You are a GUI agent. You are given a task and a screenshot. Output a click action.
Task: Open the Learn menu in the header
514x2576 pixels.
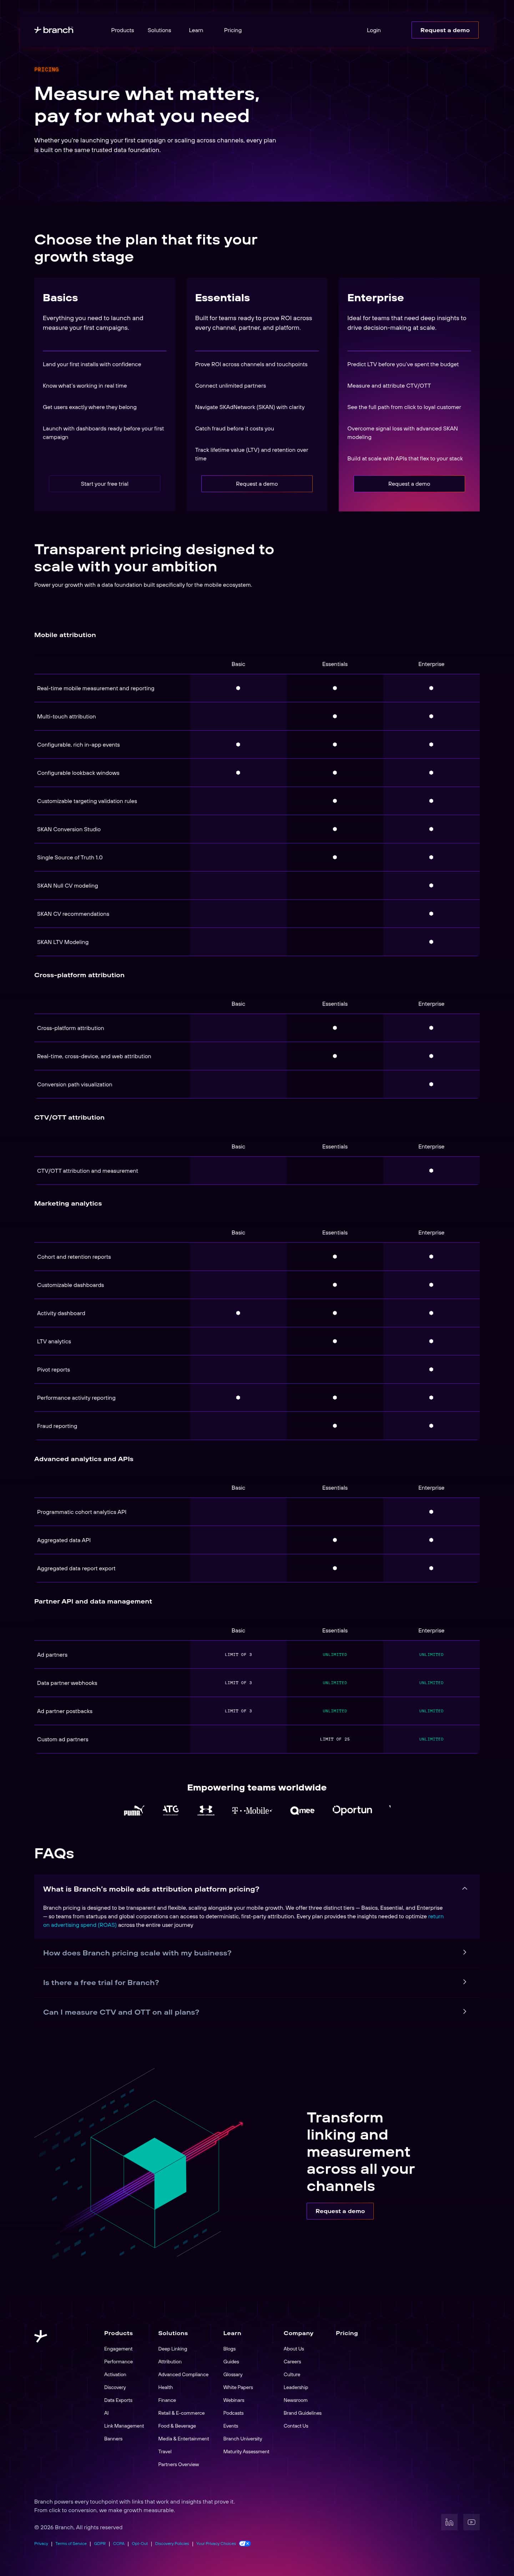pos(196,30)
